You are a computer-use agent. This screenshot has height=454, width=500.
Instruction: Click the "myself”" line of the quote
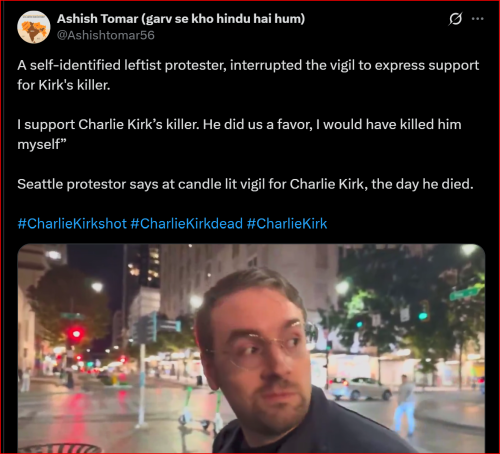click(x=42, y=144)
